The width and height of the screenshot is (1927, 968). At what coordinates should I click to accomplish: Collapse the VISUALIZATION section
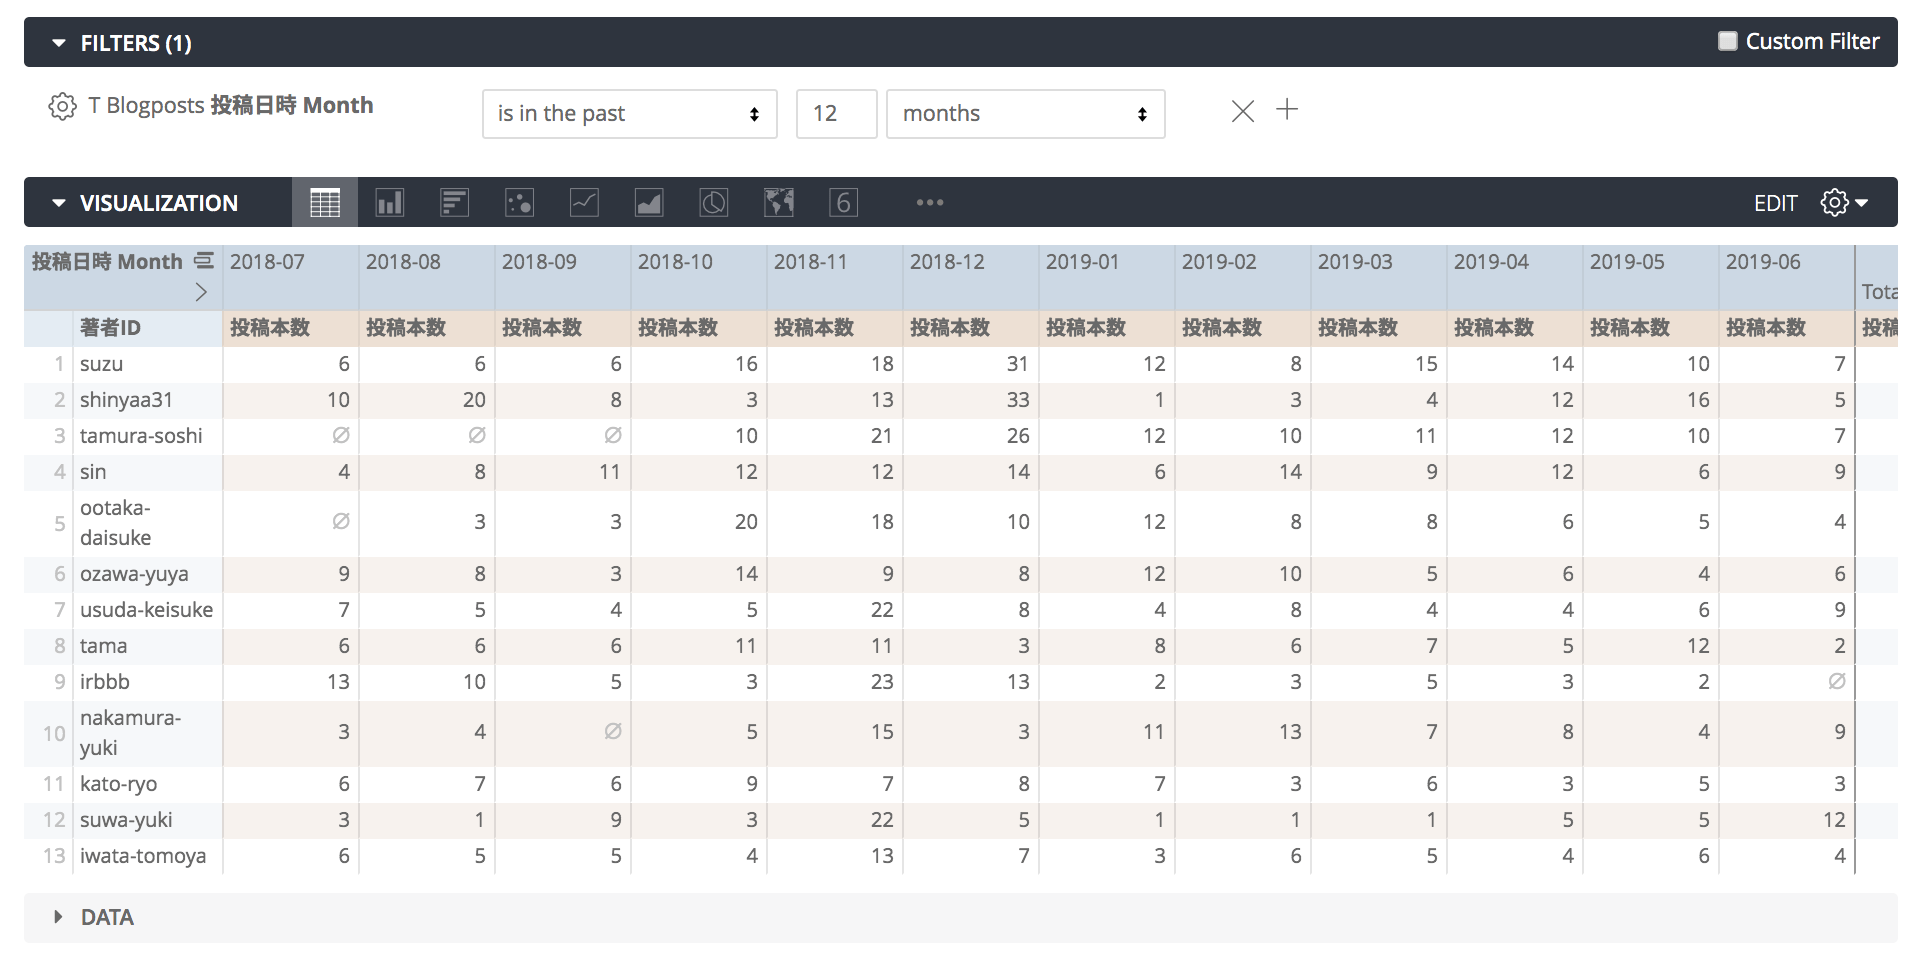pos(58,202)
